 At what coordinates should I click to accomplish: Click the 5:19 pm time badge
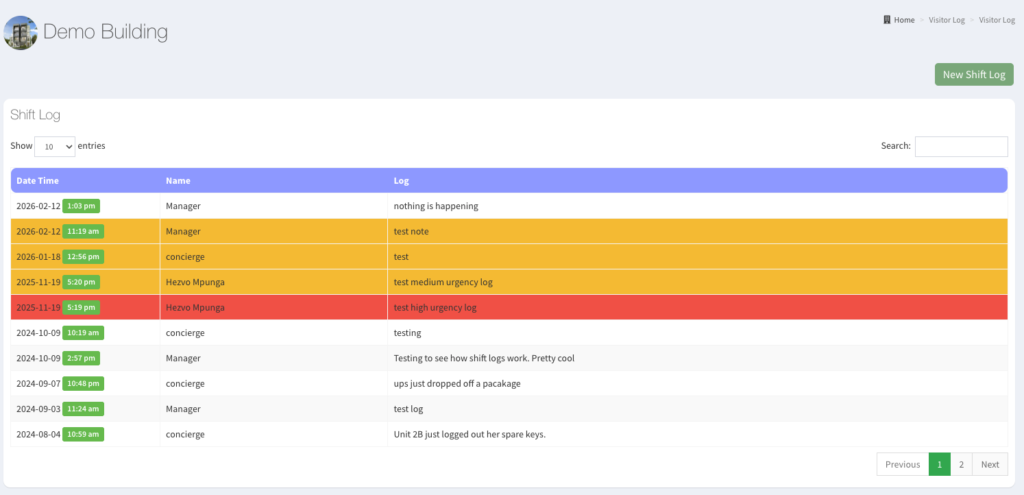tap(81, 307)
